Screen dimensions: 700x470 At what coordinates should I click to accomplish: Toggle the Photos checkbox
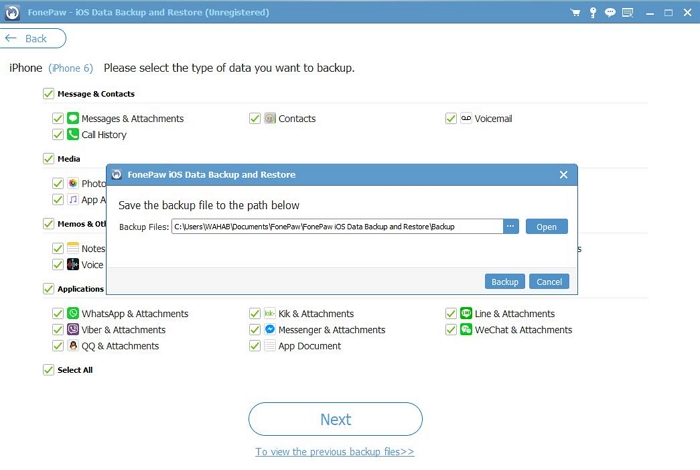(x=58, y=183)
